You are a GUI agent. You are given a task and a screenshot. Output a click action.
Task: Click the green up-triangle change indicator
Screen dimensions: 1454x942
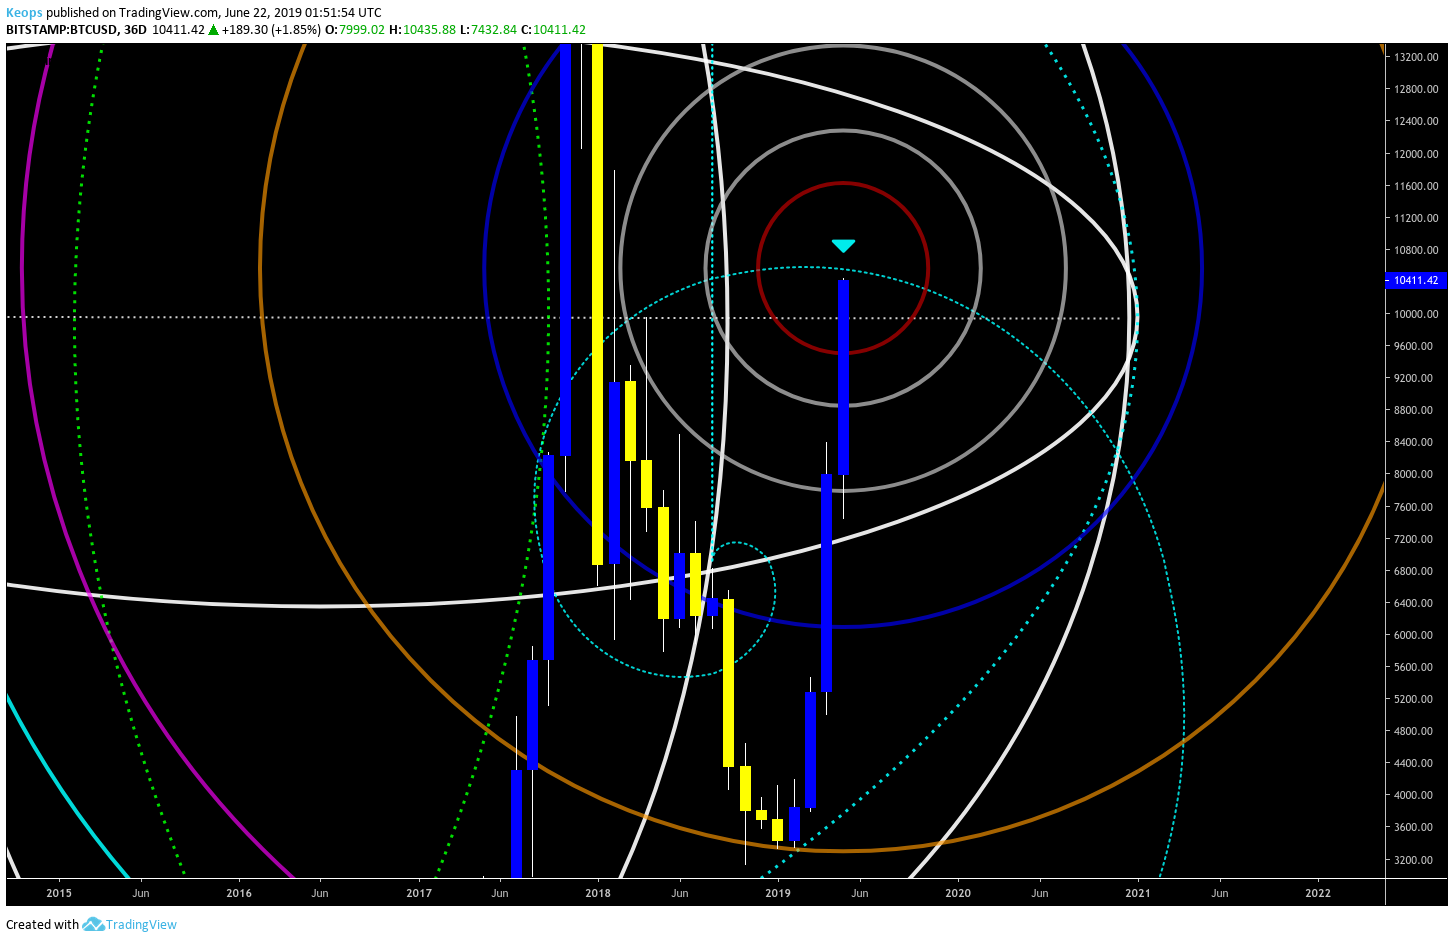[x=213, y=30]
